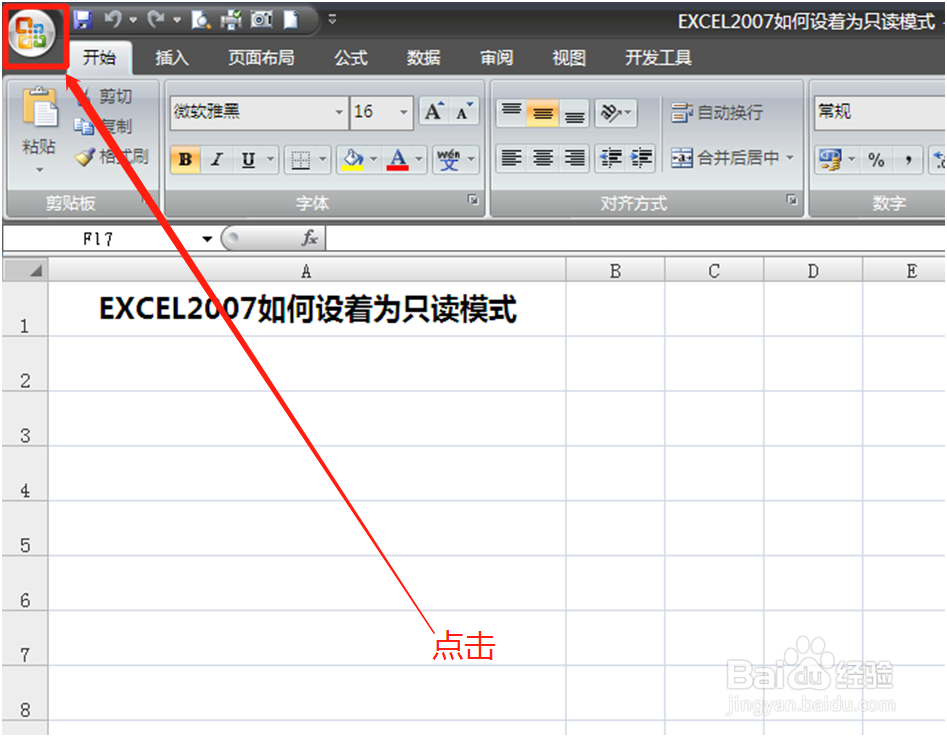This screenshot has width=947, height=737.
Task: Create a new blank workbook icon
Action: pos(292,20)
